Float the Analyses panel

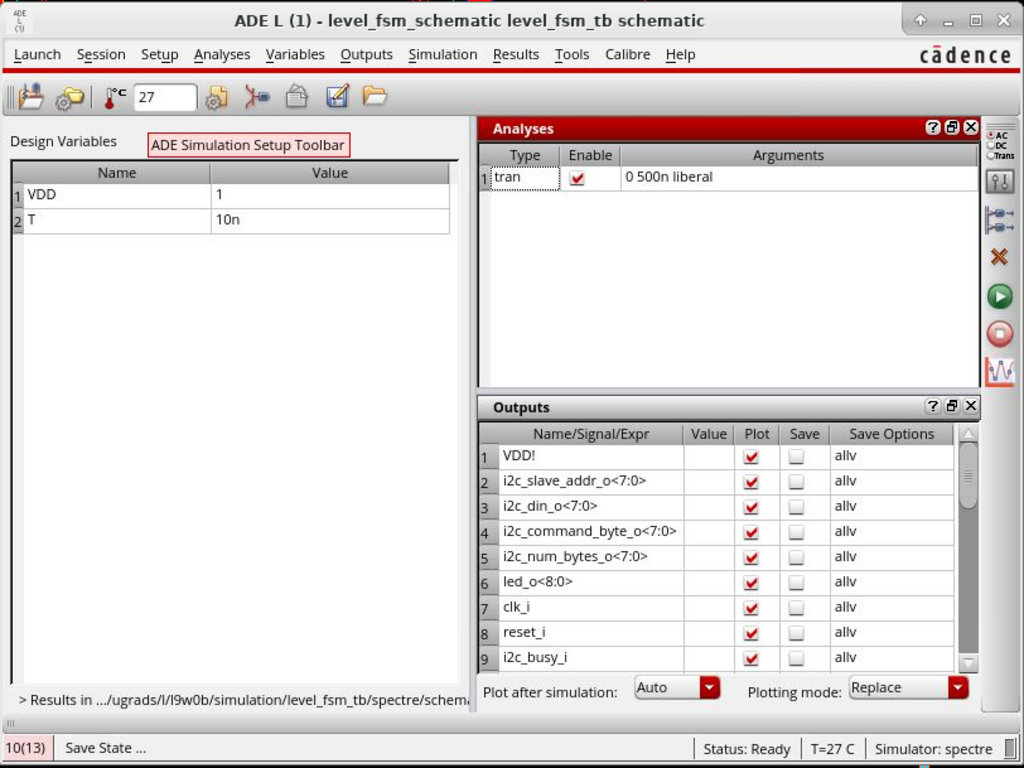[952, 127]
